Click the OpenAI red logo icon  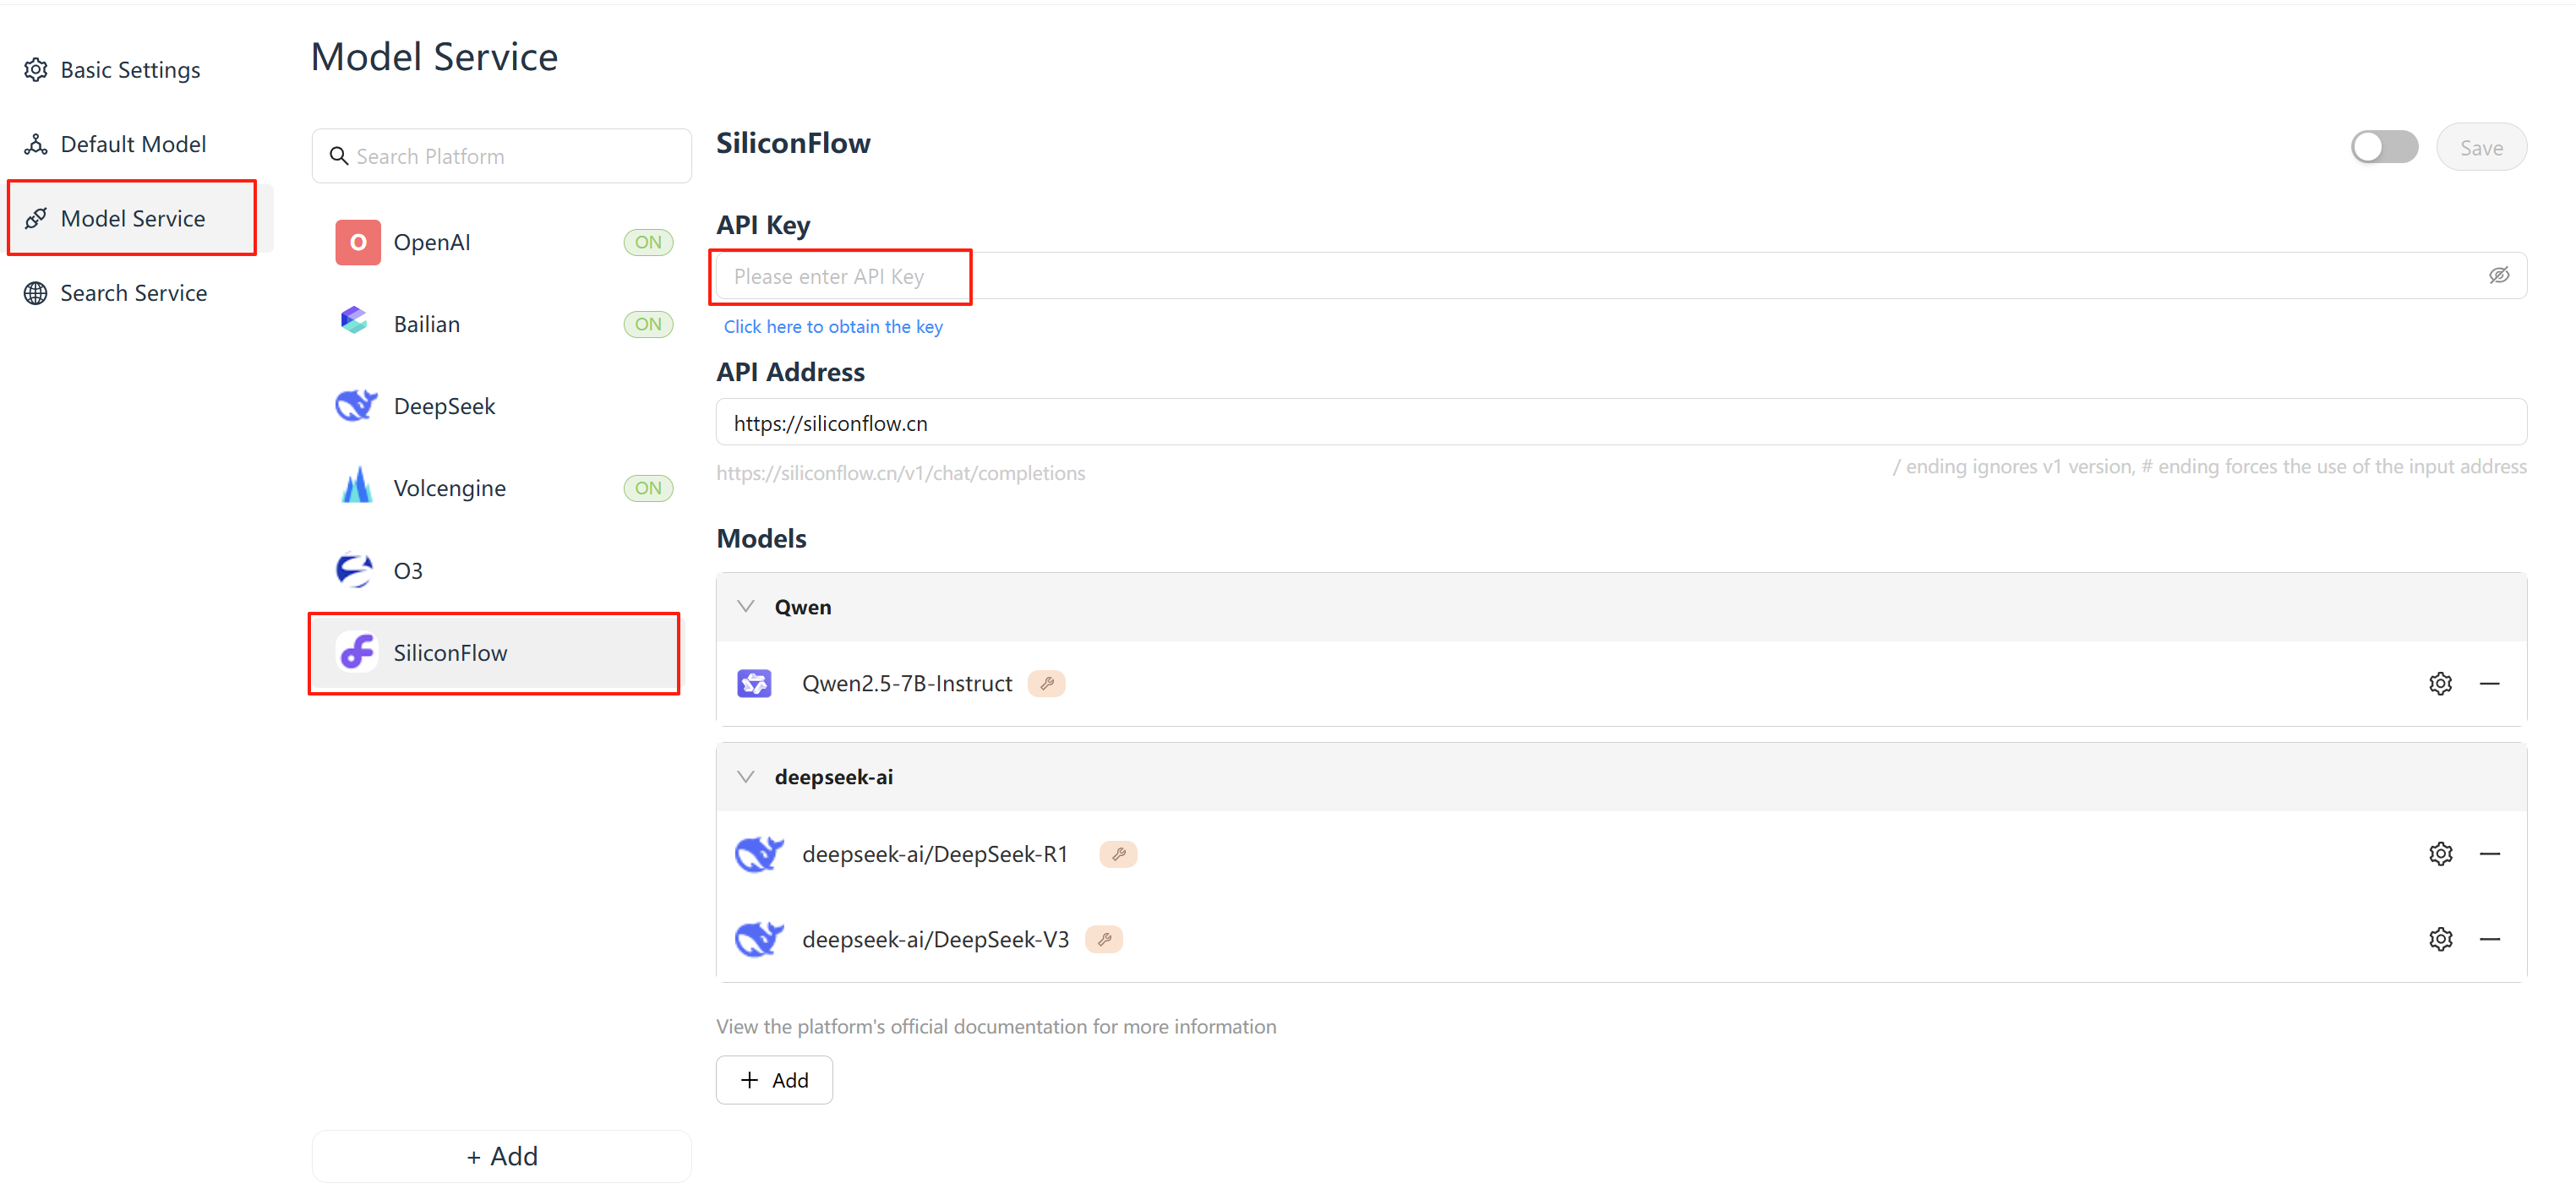[358, 242]
